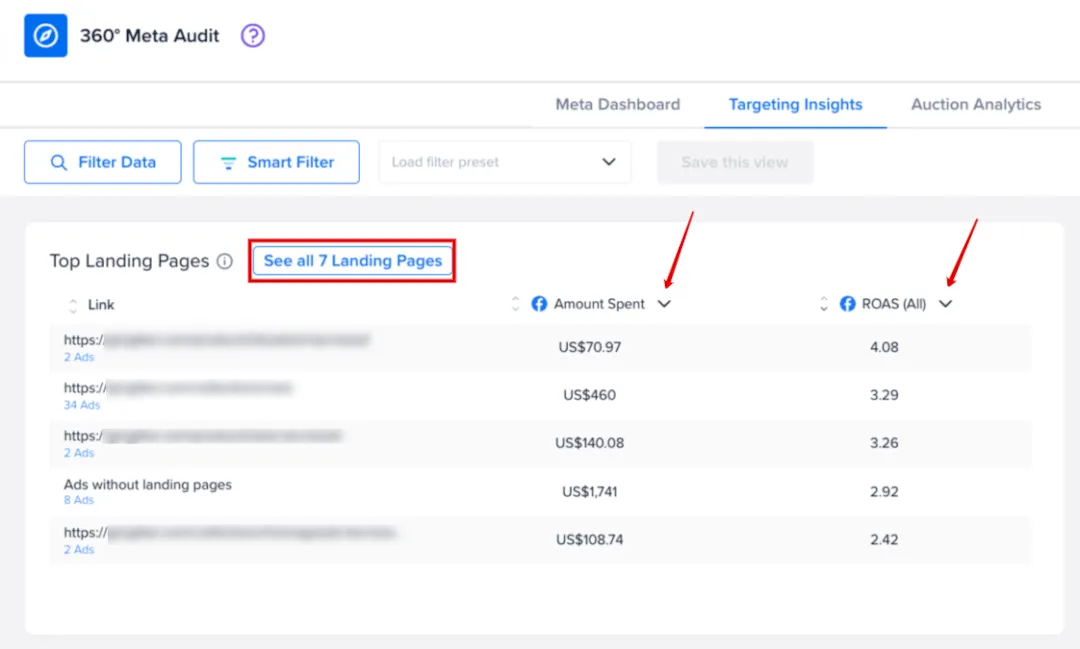Open the Auction Analytics tab
The height and width of the screenshot is (649, 1080).
[x=976, y=104]
